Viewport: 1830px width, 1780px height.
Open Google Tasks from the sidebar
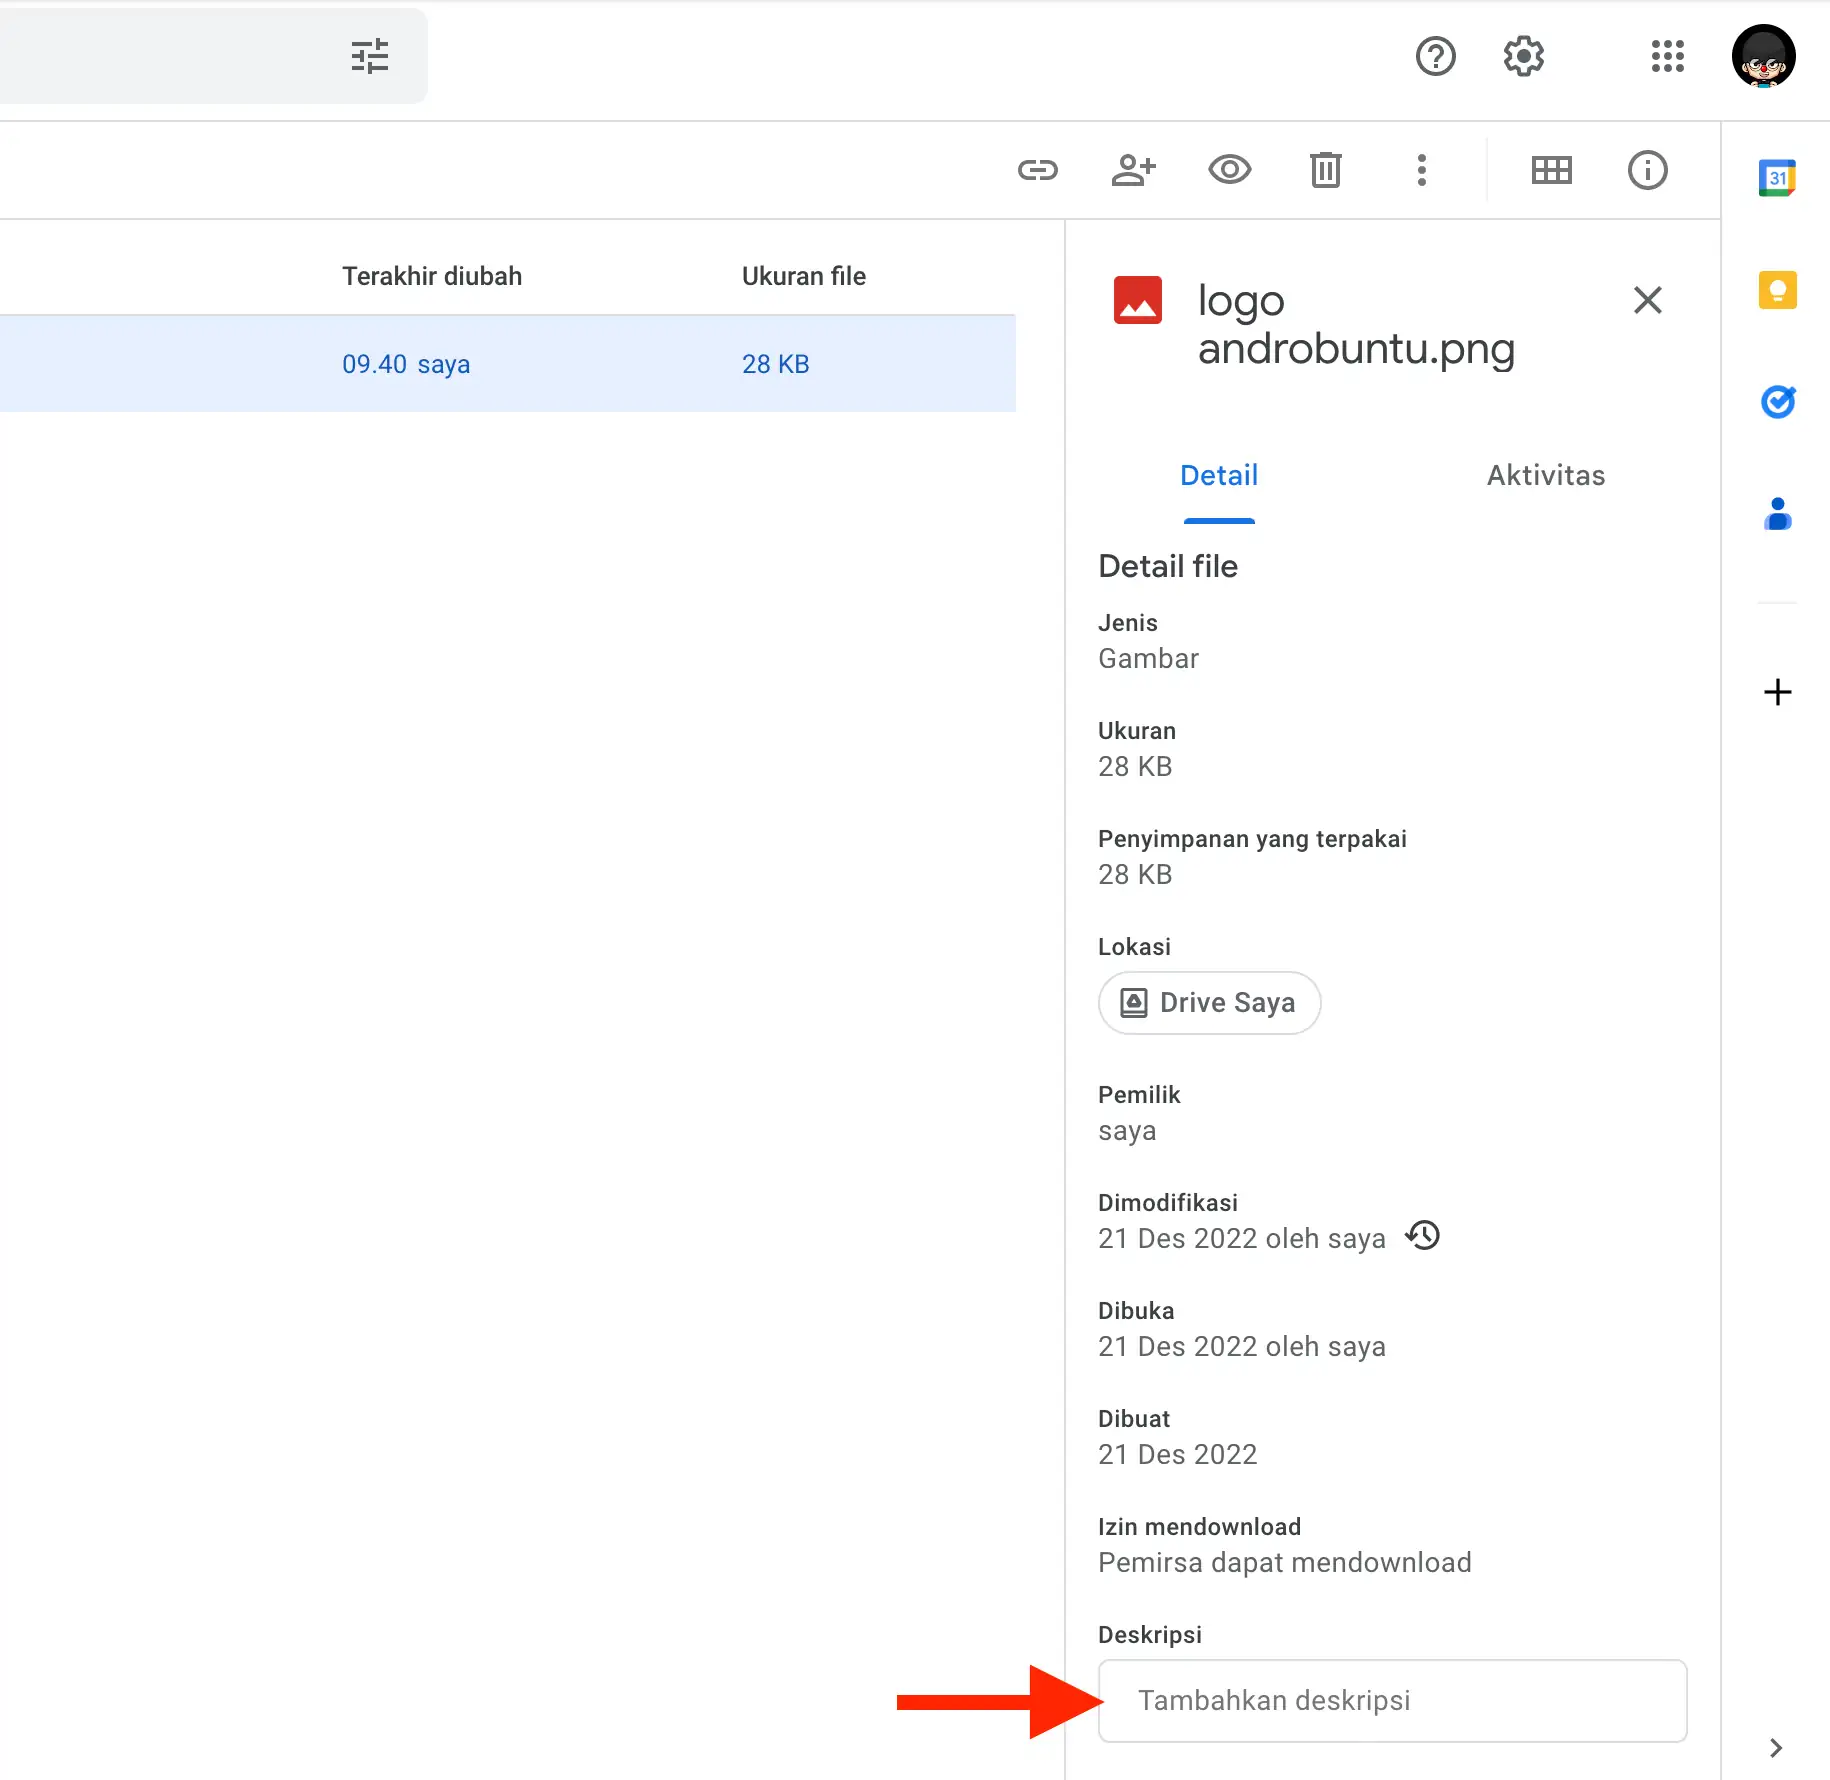point(1779,402)
